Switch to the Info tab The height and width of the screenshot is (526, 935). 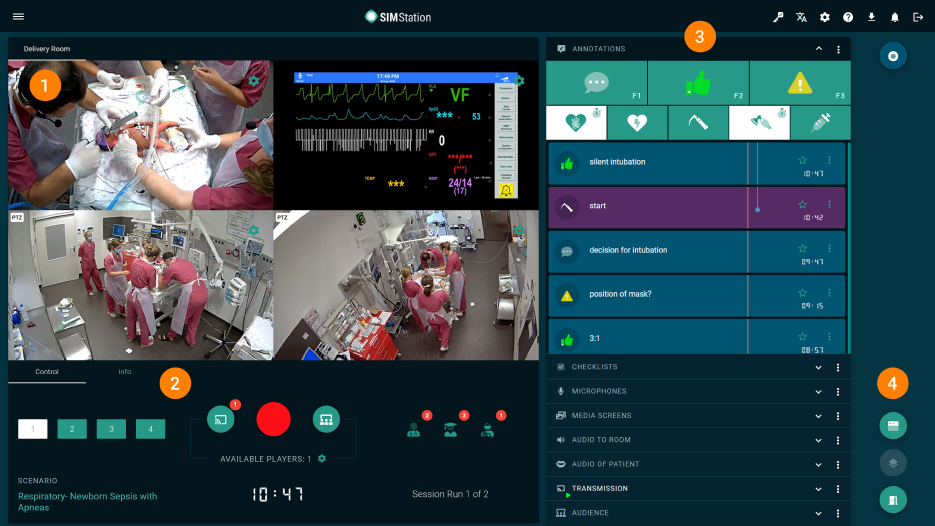click(125, 372)
